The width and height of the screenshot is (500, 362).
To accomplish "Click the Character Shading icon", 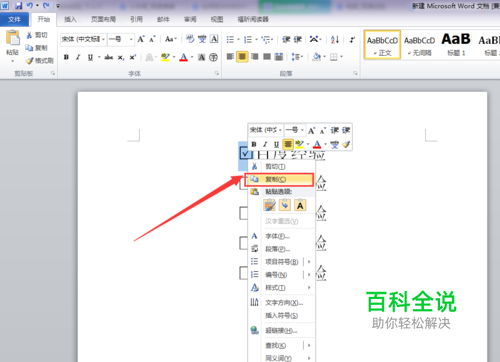I will coord(201,57).
